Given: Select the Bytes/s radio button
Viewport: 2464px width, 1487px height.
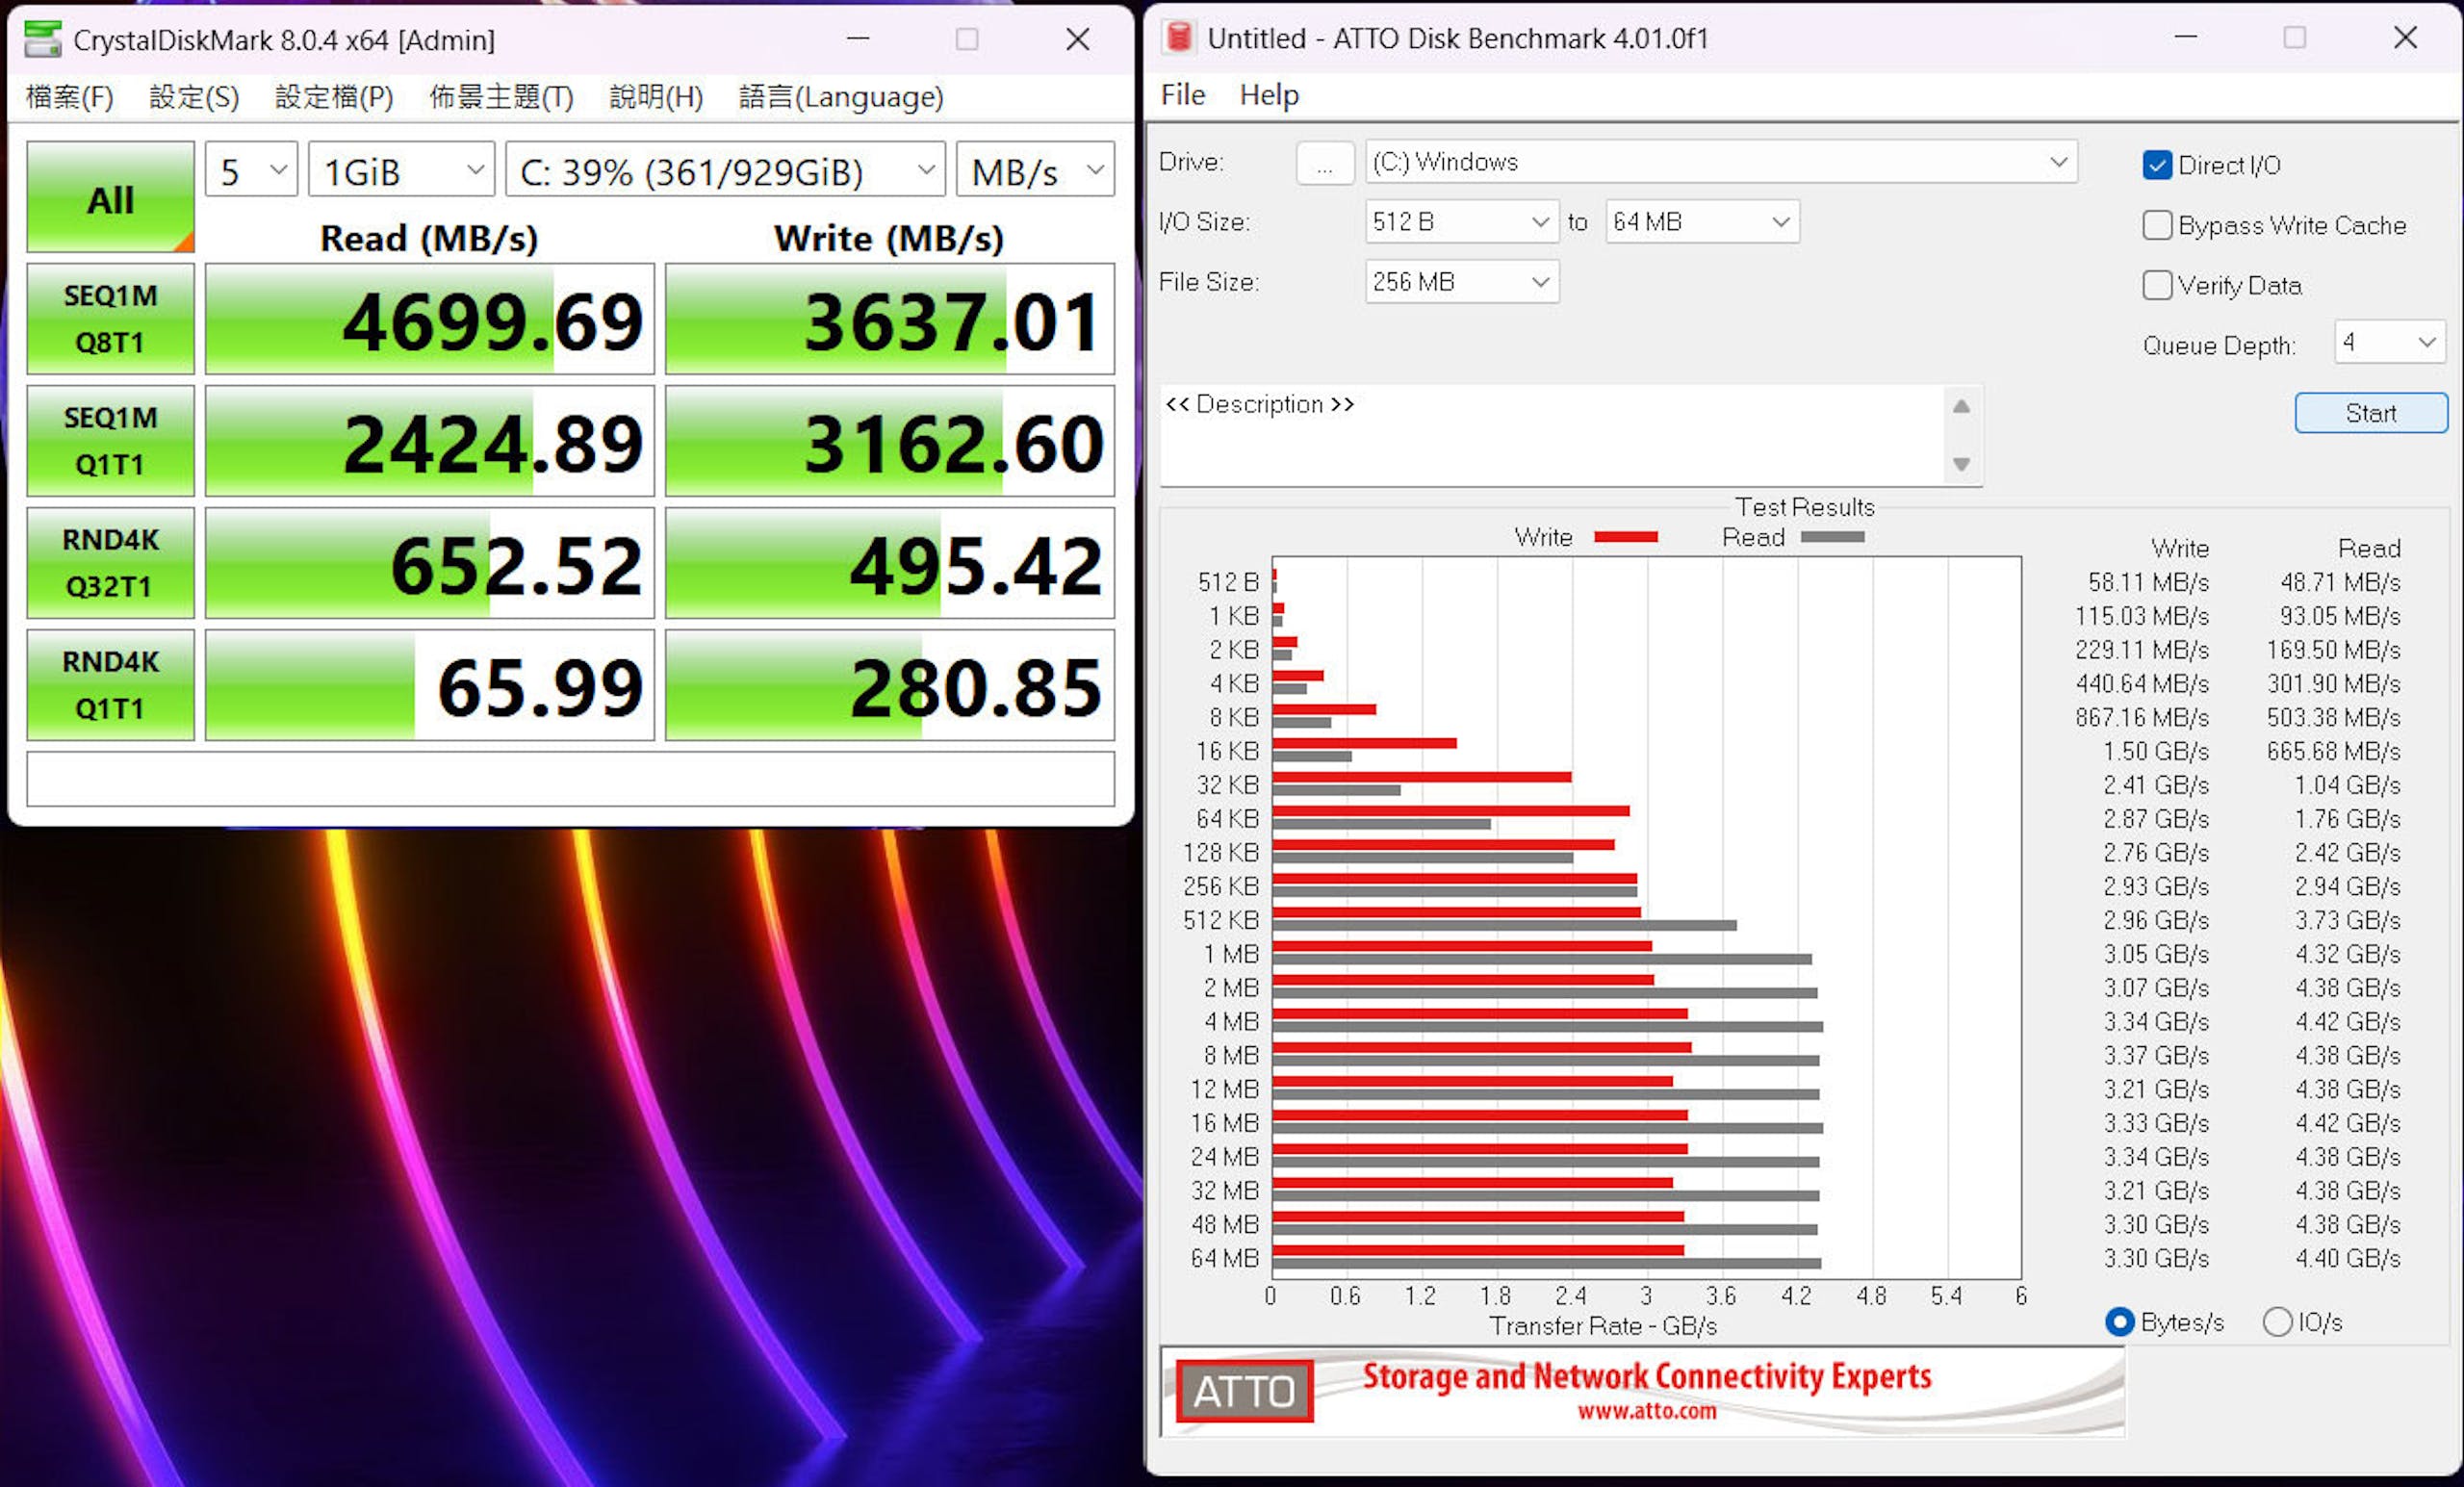Looking at the screenshot, I should 2119,1322.
